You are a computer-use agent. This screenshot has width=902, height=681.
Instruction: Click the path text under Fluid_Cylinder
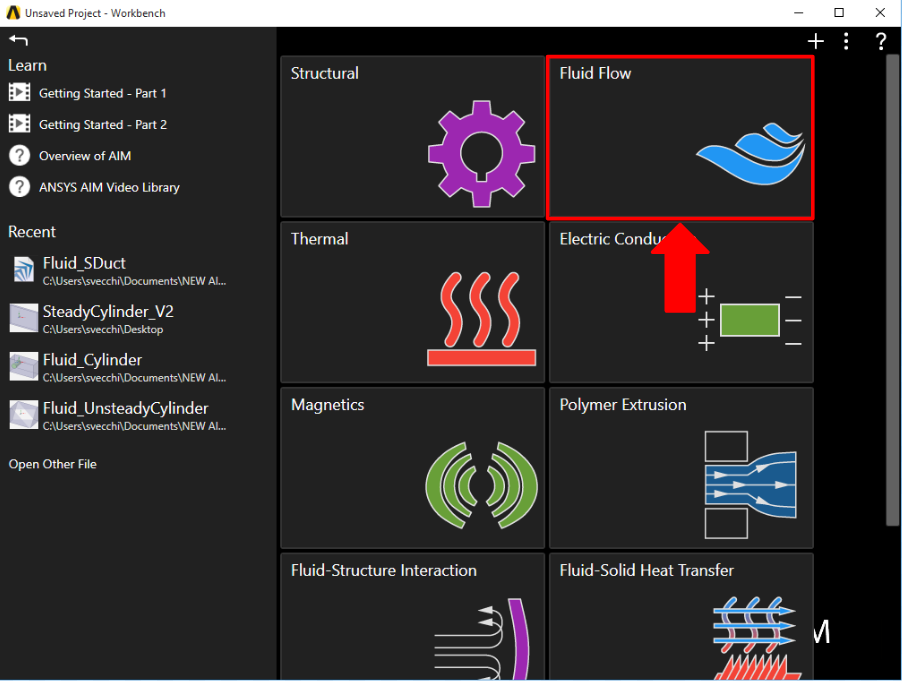coord(134,378)
